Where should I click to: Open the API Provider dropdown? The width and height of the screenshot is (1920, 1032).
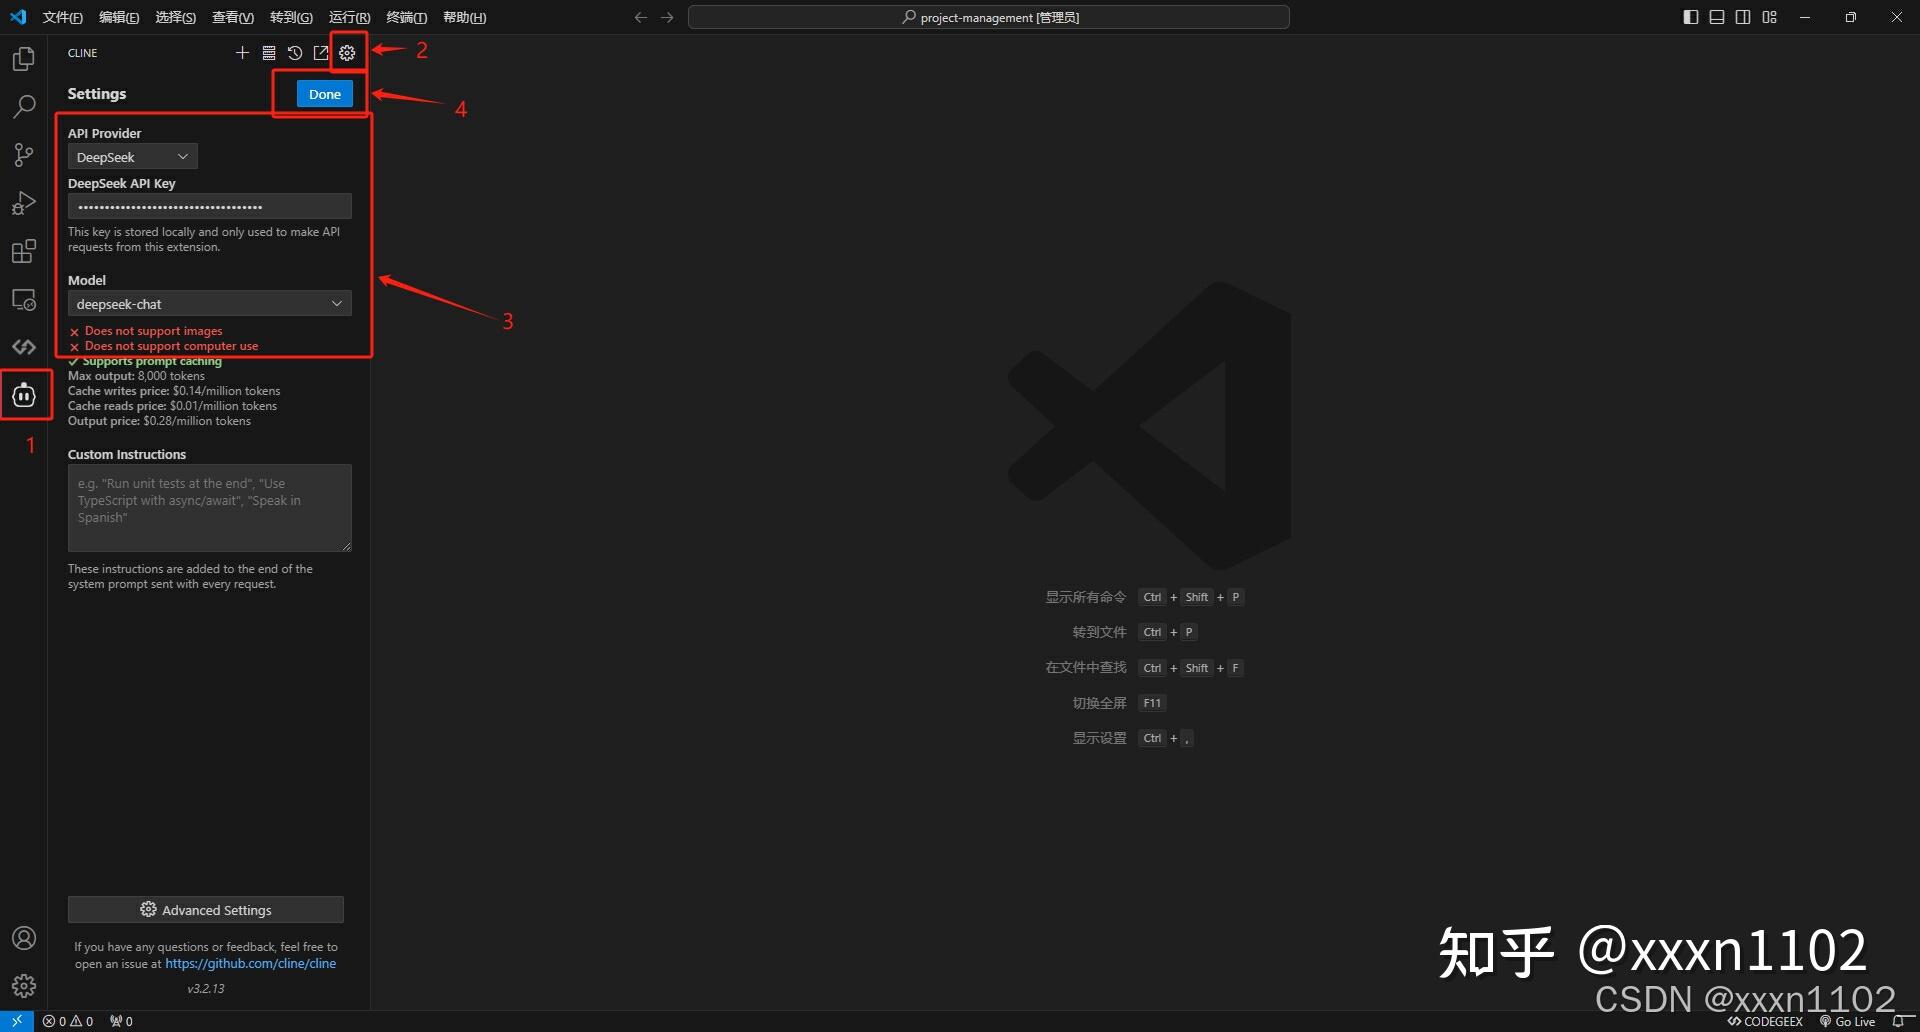pyautogui.click(x=131, y=156)
